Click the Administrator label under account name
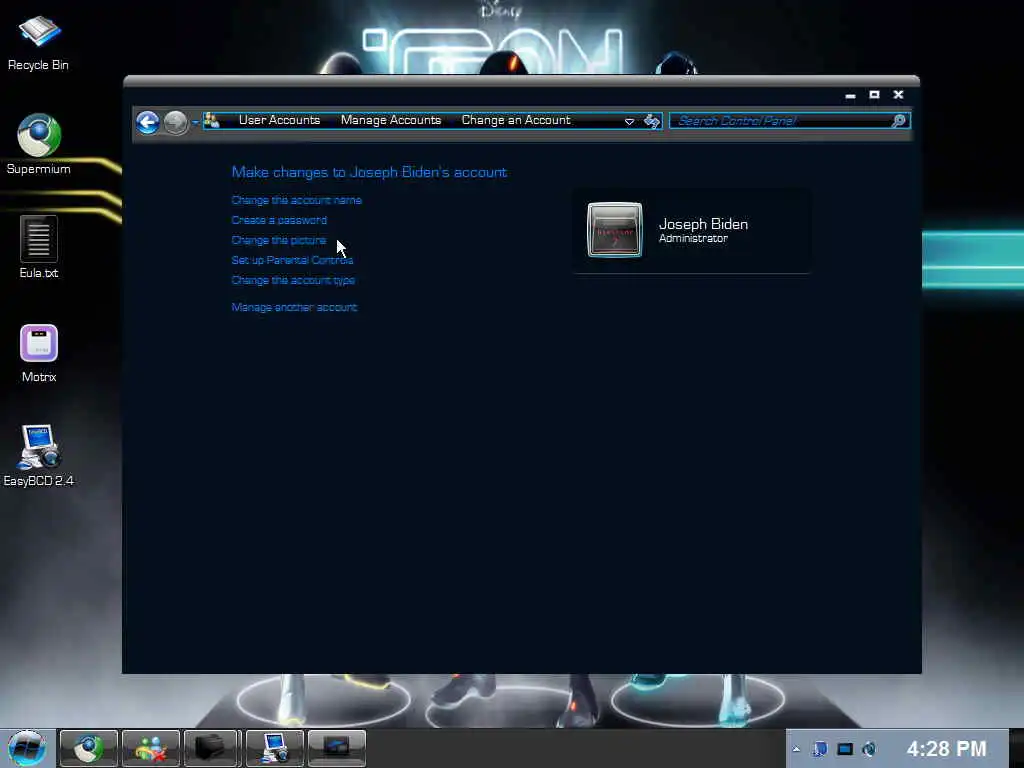Screen dimensions: 1024x768 693,239
